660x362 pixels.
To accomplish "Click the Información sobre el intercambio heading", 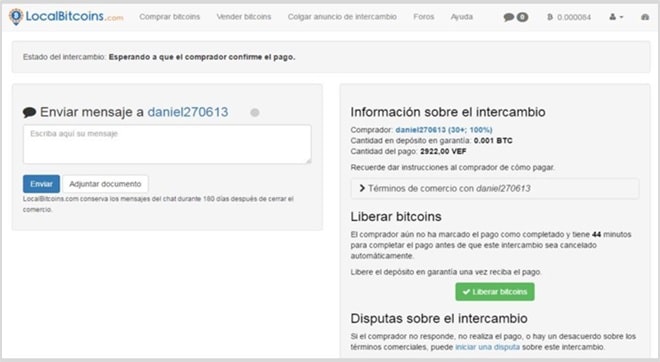I will (448, 112).
